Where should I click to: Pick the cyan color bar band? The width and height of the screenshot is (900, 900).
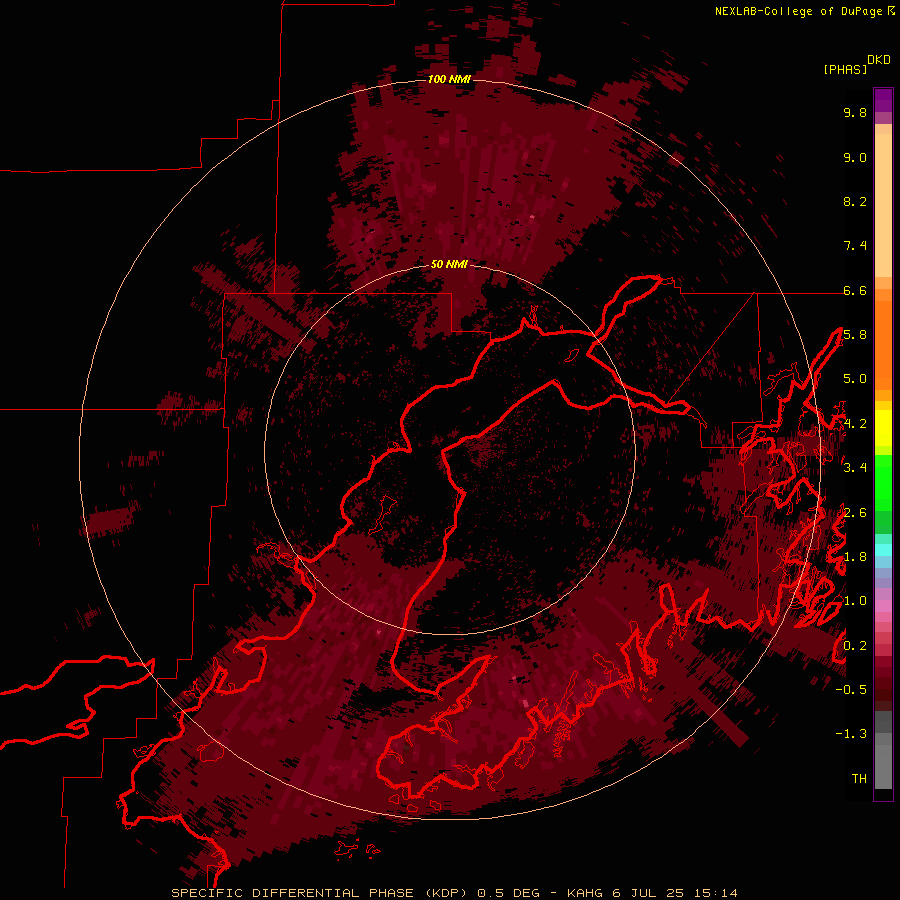click(883, 549)
